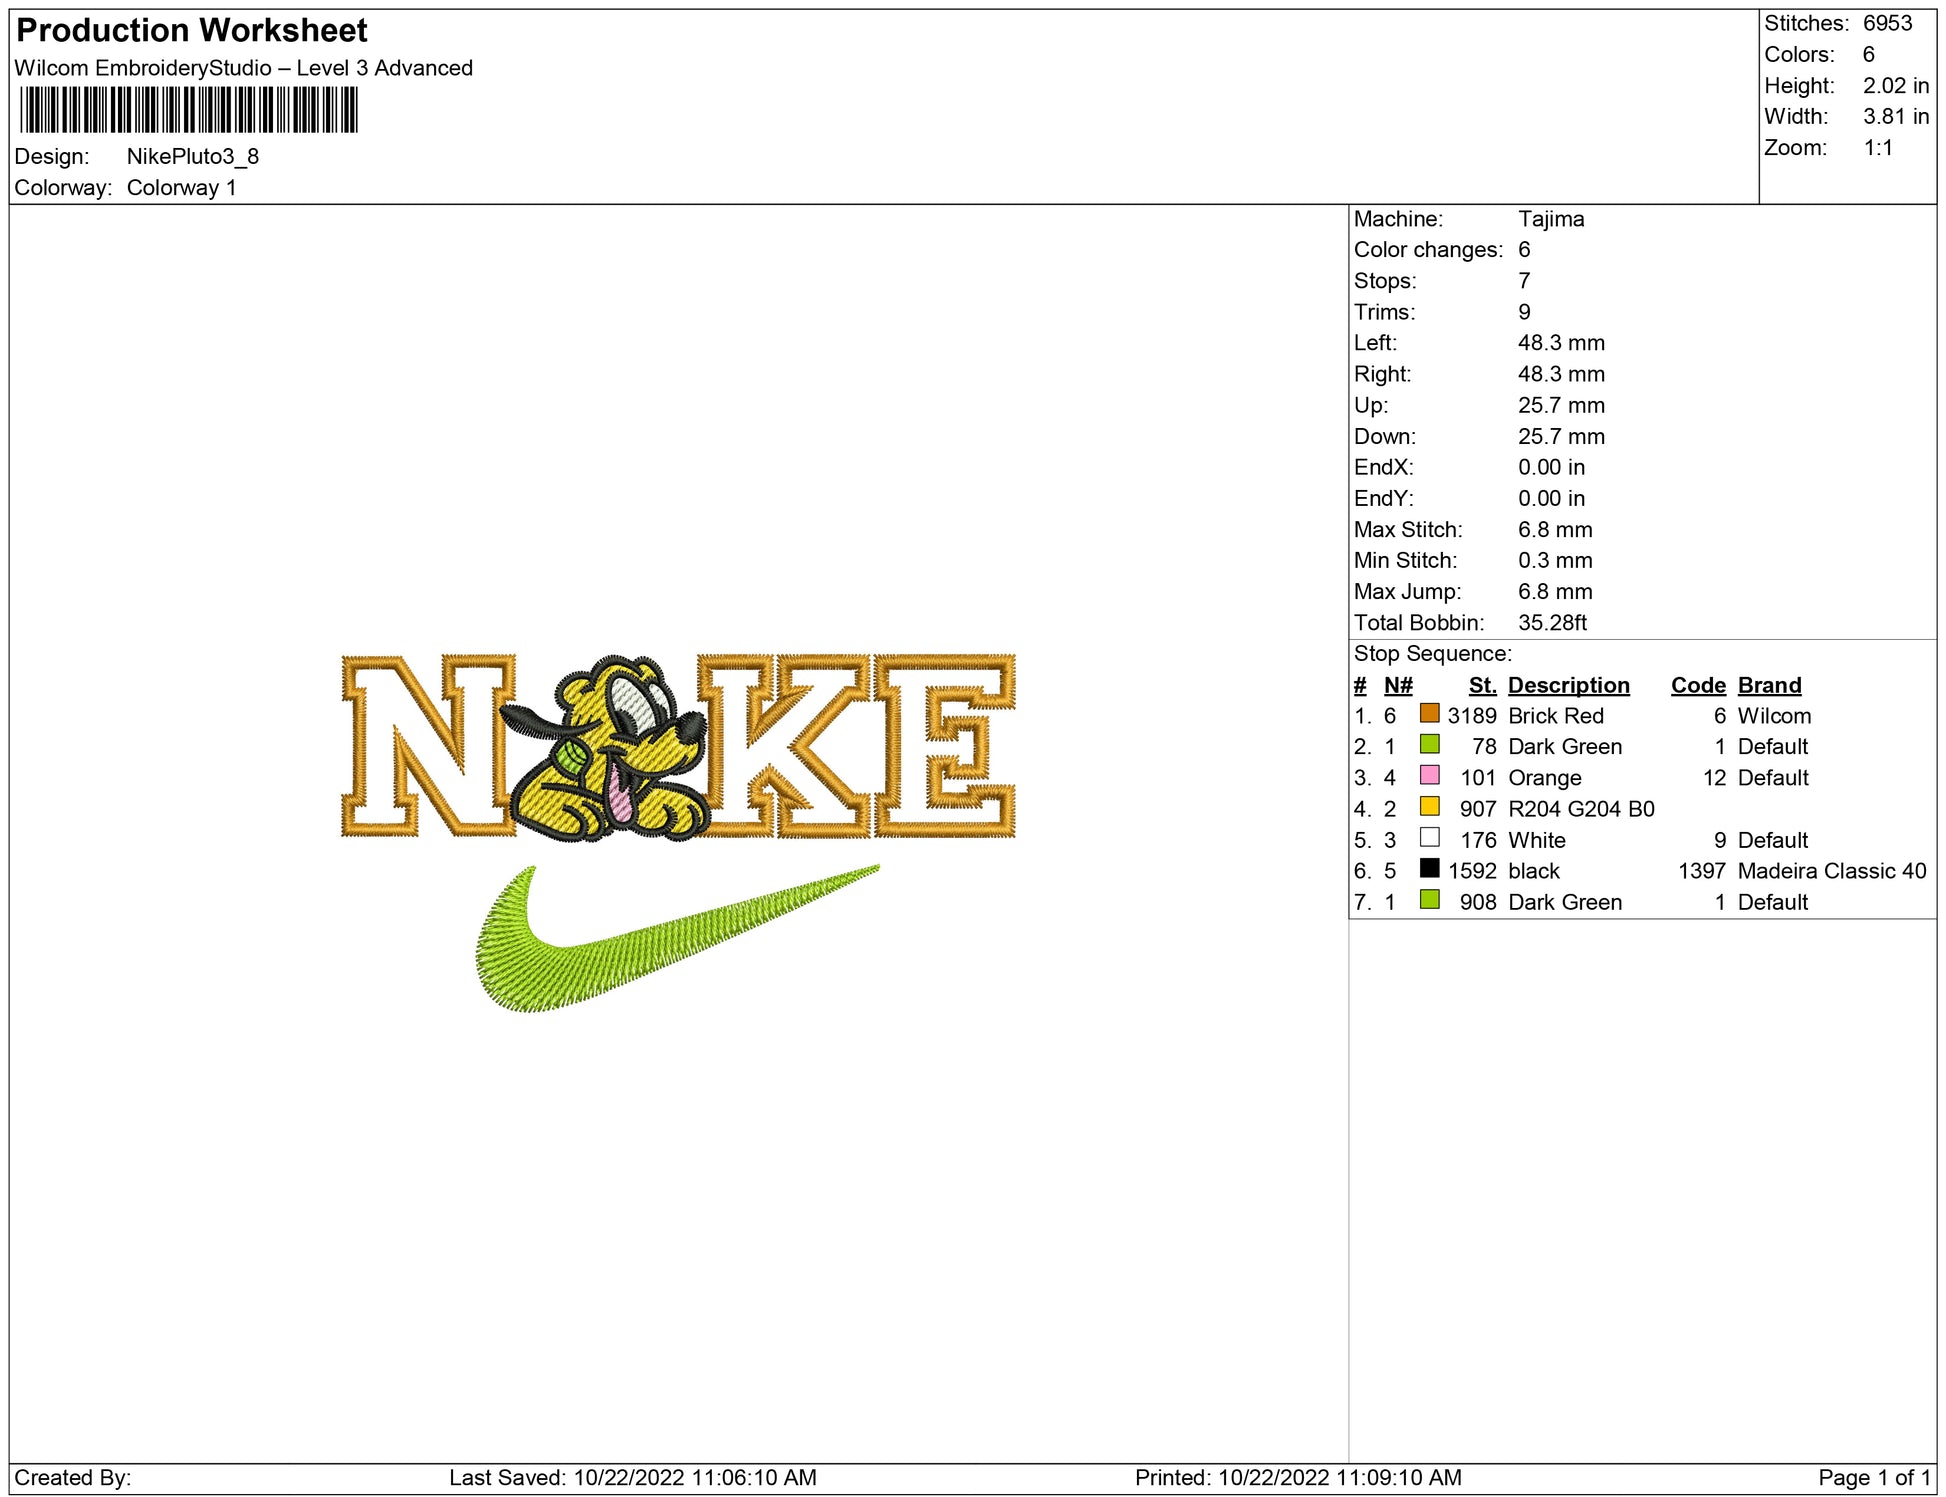Click the N# column header
The image size is (1946, 1497).
pos(1397,685)
